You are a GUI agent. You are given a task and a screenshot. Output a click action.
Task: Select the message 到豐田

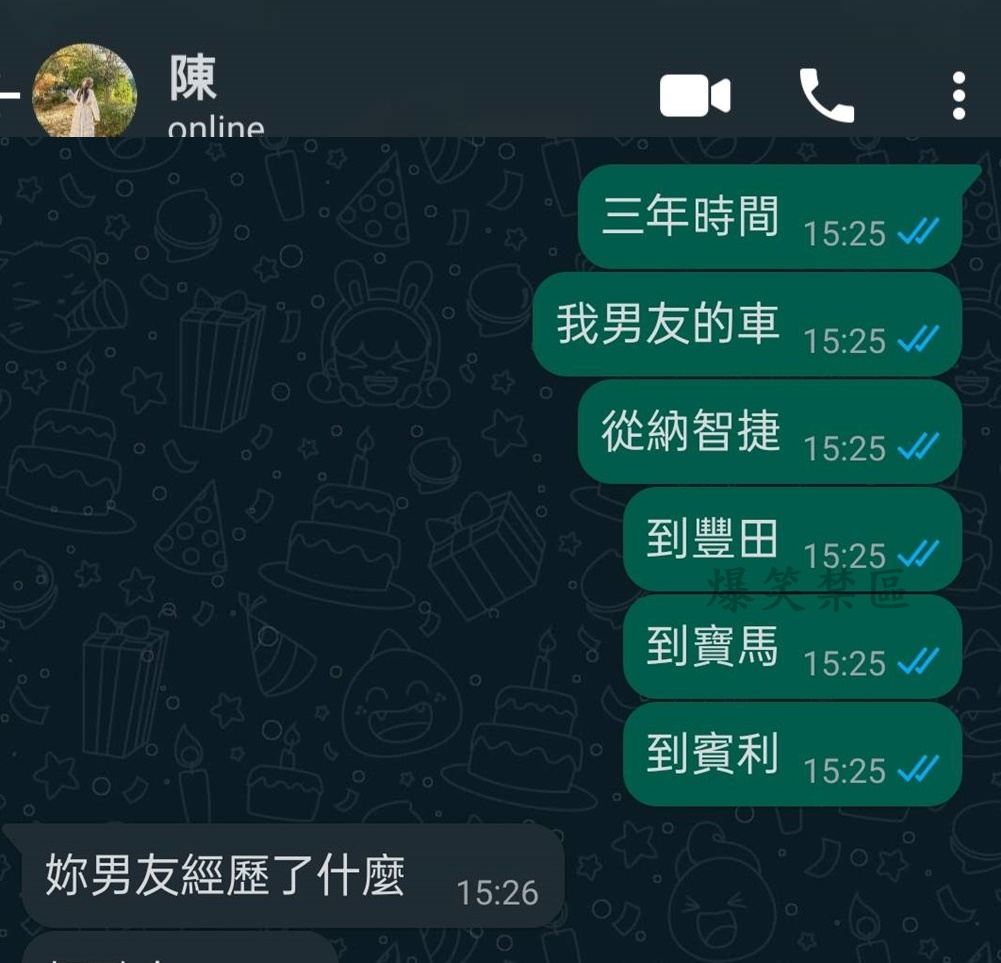(x=792, y=539)
